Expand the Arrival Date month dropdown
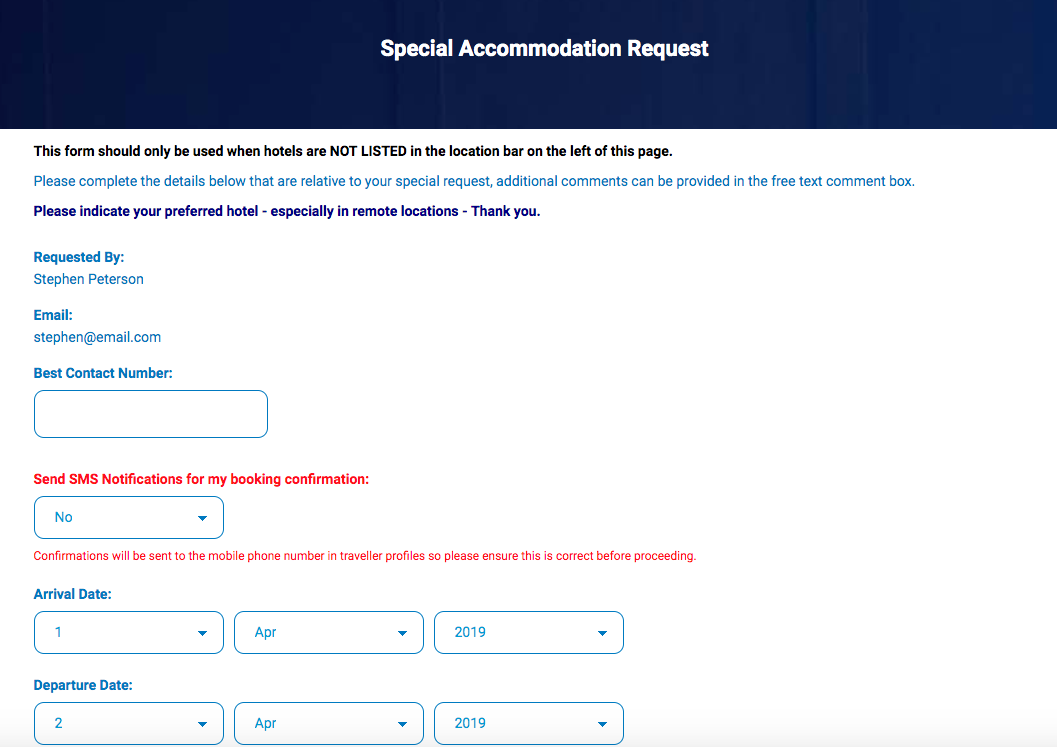The height and width of the screenshot is (747, 1057). click(x=329, y=632)
